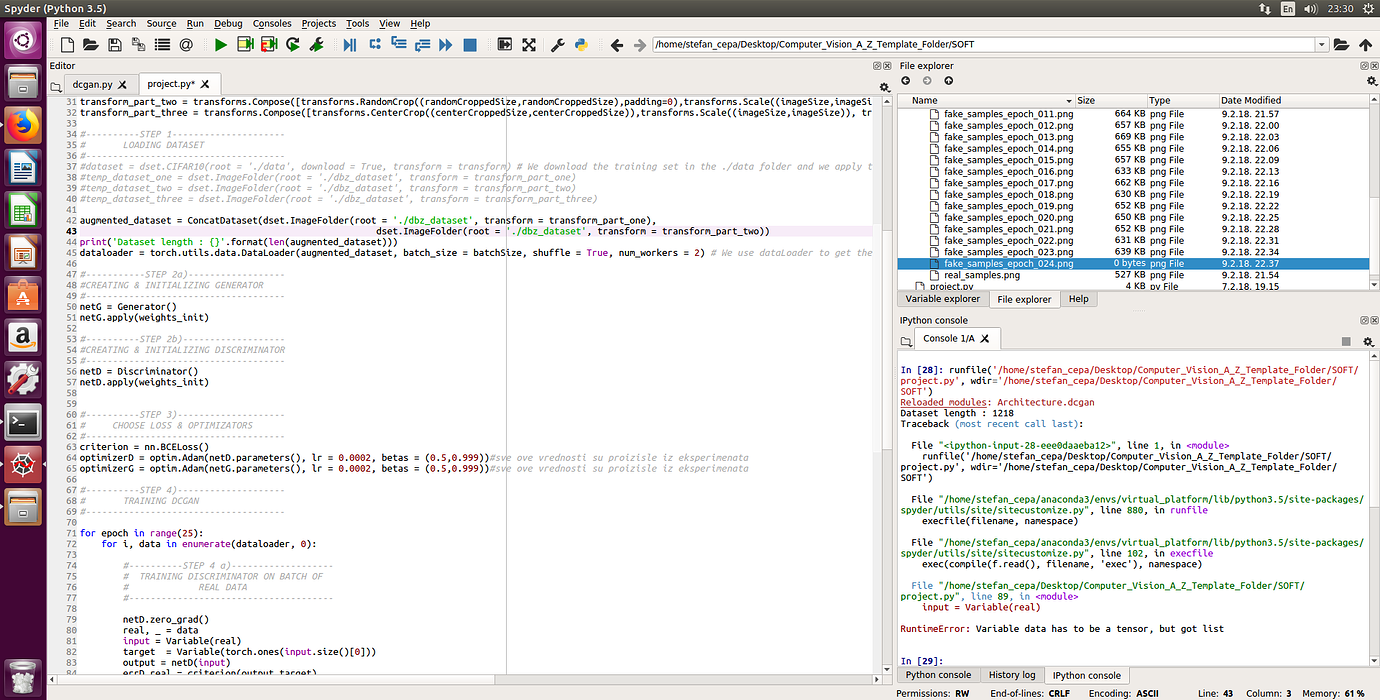Open the PYTHONPATH manager Python icon
The image size is (1380, 700).
(x=580, y=45)
